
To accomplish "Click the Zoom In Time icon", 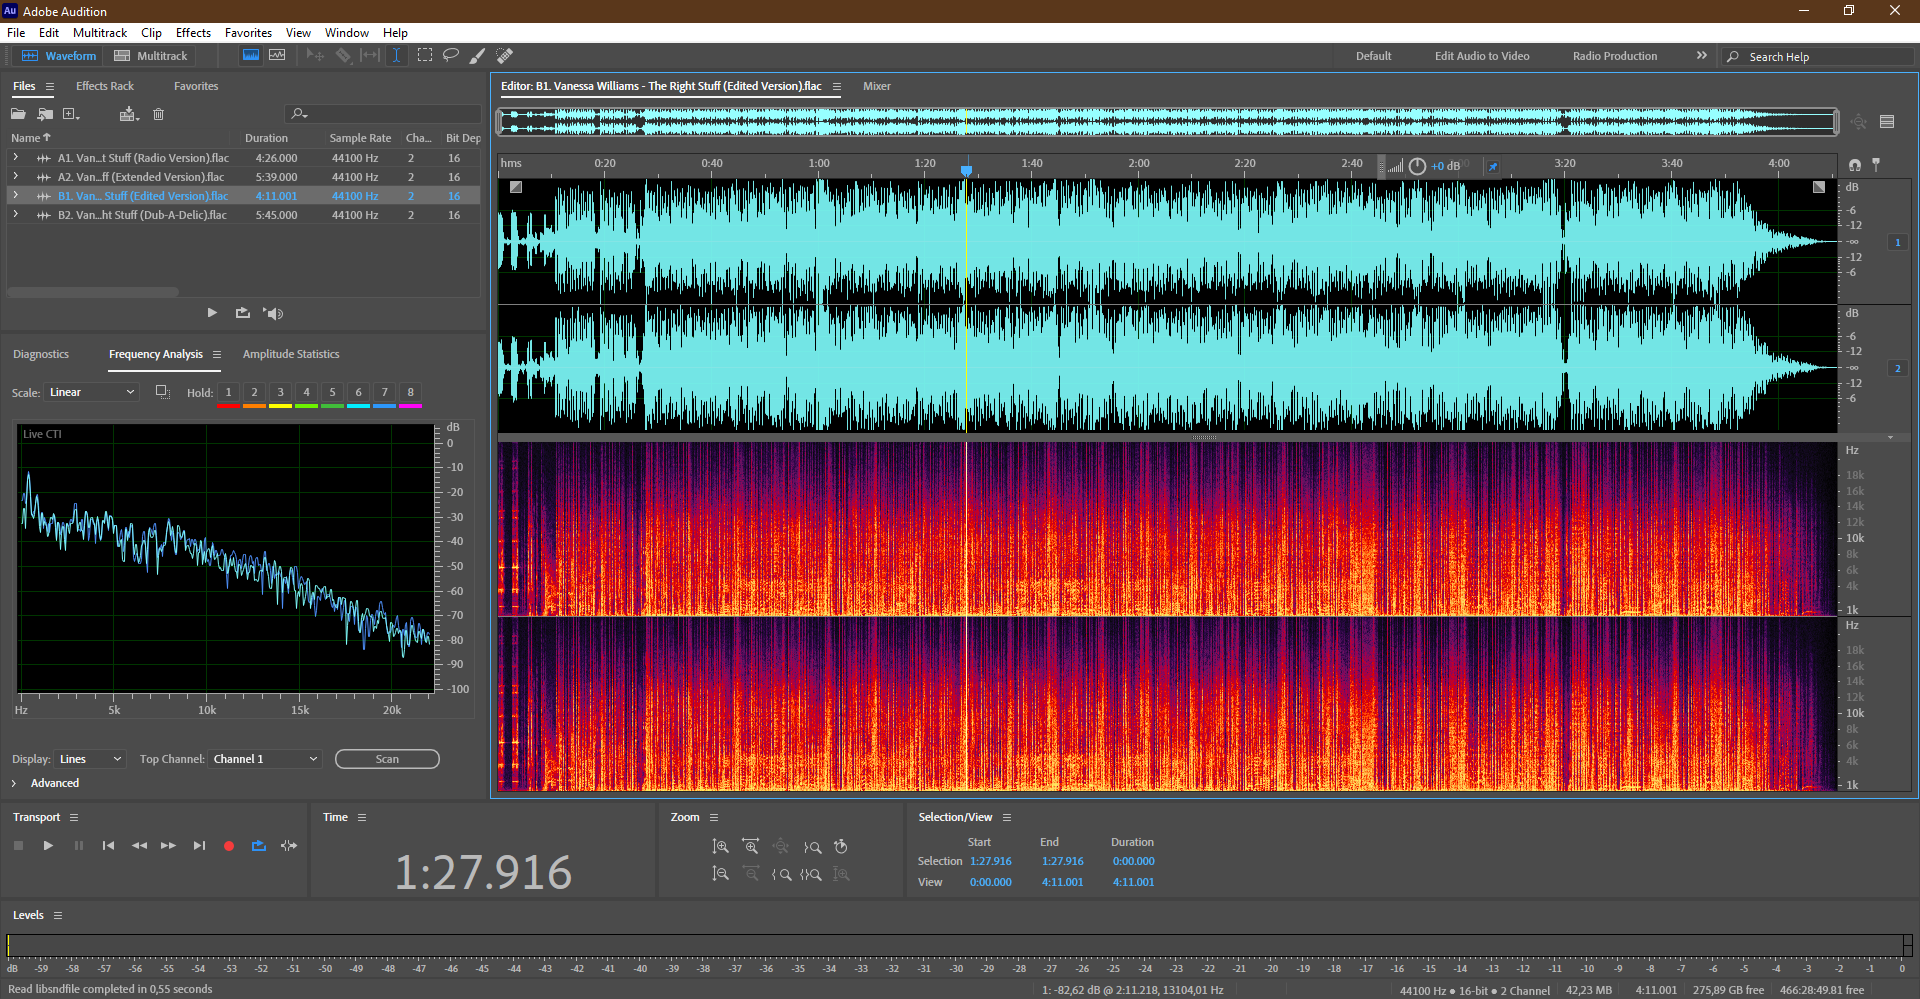I will 750,847.
